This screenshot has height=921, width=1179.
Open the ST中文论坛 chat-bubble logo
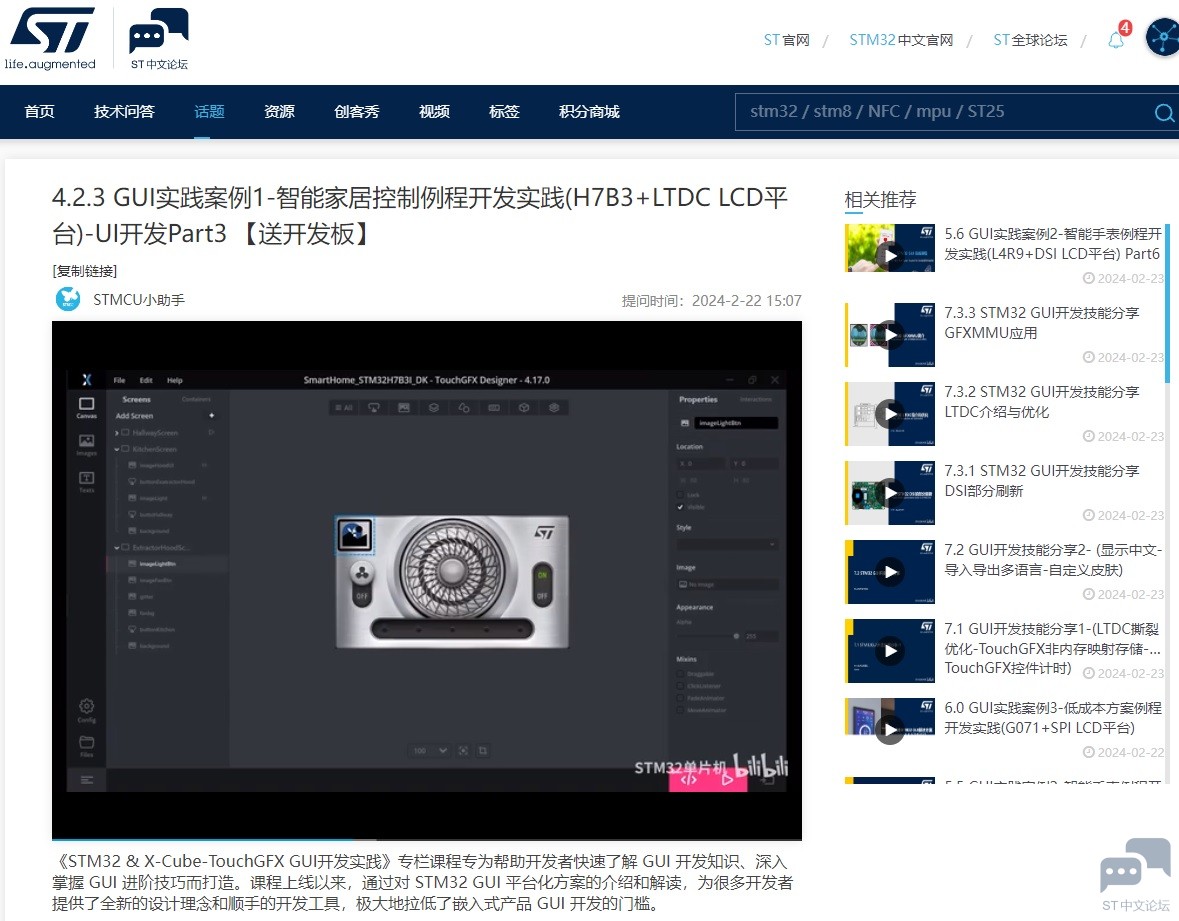pyautogui.click(x=159, y=38)
